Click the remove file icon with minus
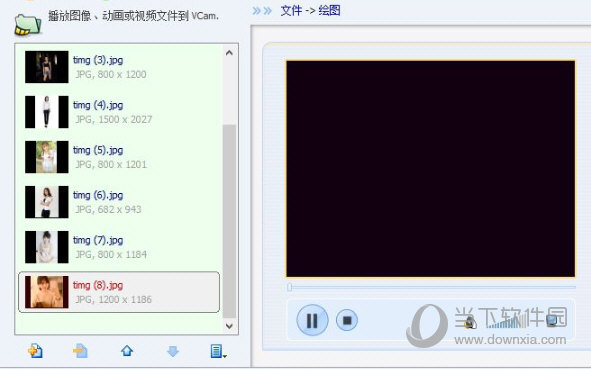The width and height of the screenshot is (591, 369). tap(80, 351)
